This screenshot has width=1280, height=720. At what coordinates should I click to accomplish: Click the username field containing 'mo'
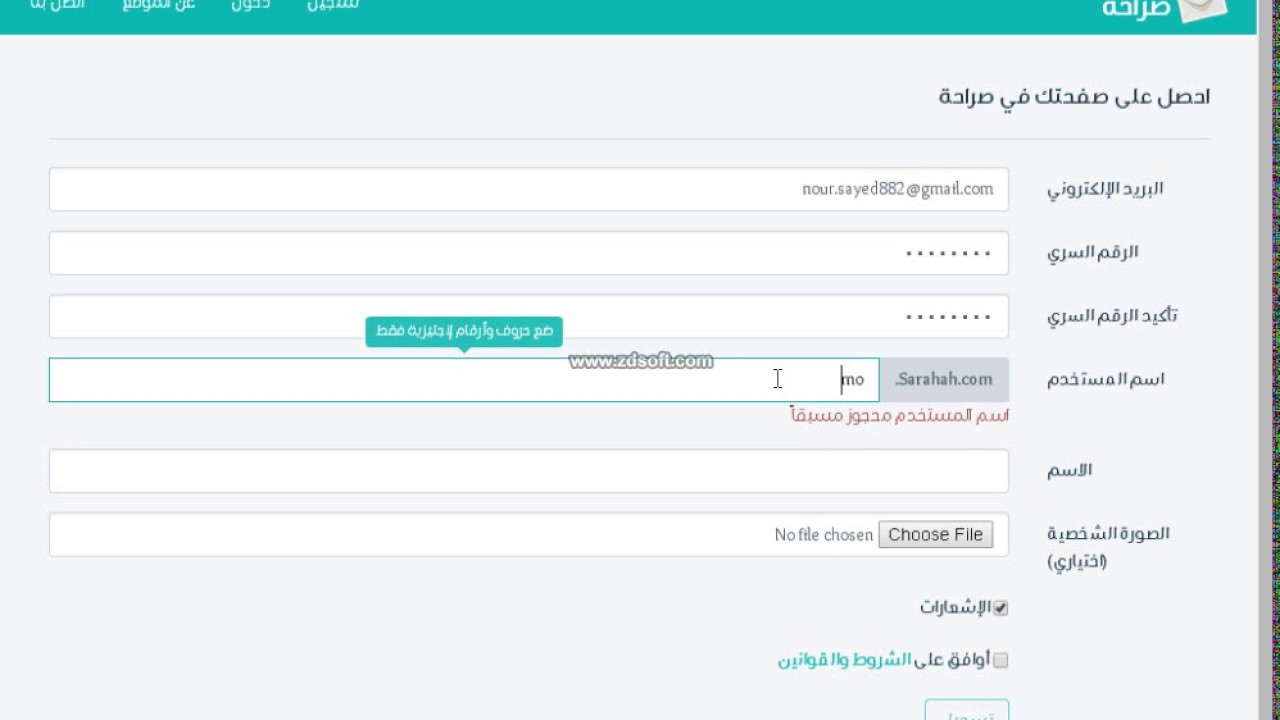464,380
